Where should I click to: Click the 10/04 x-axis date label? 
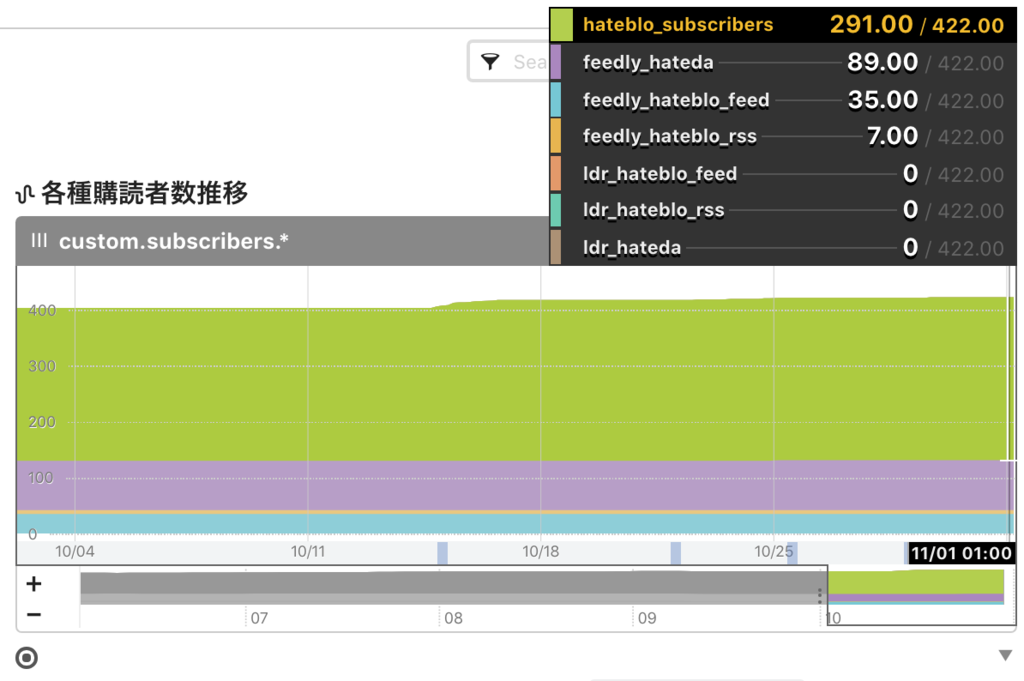[x=74, y=552]
